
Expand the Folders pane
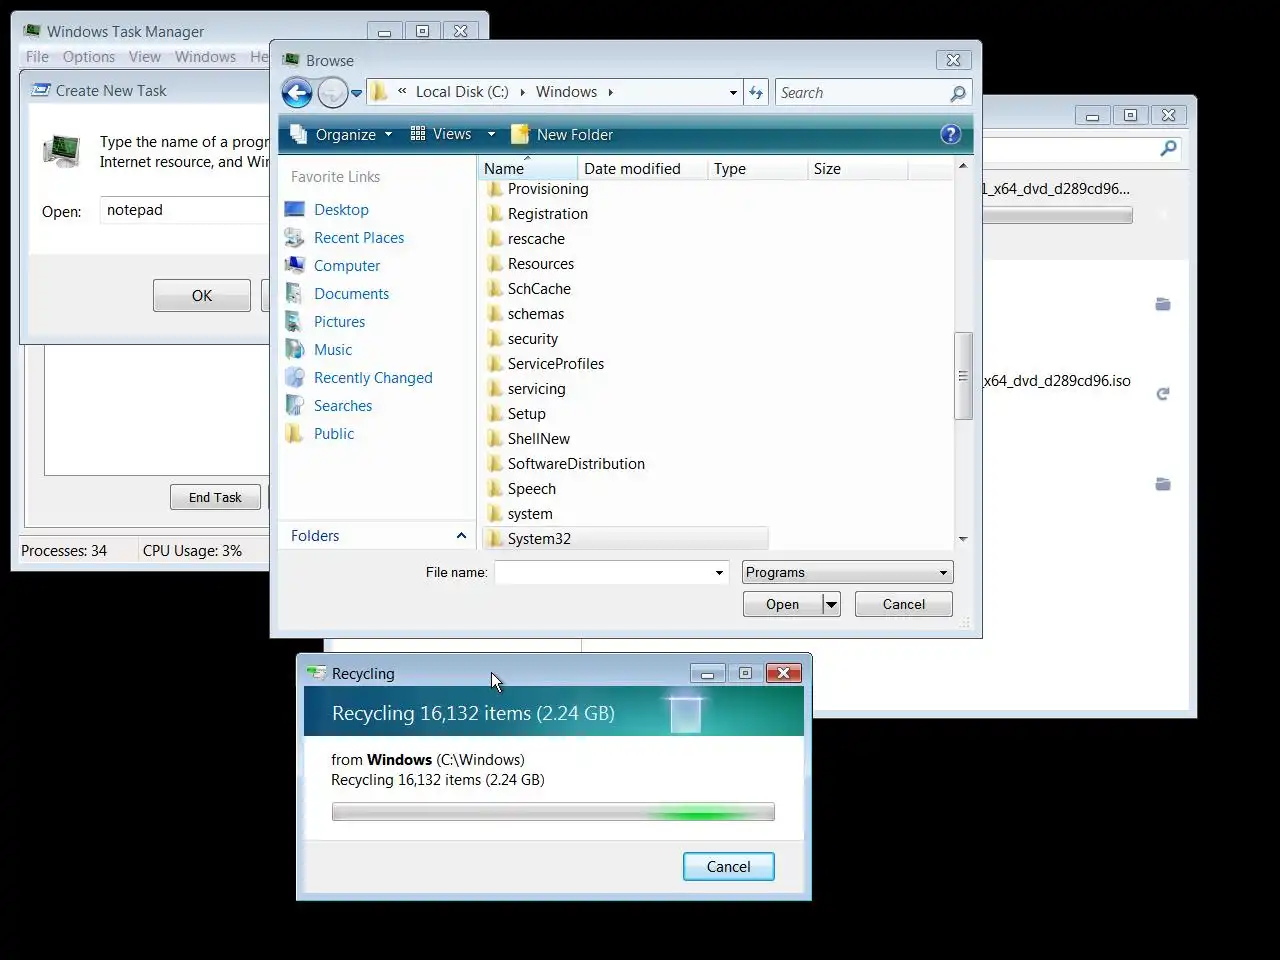(x=377, y=536)
